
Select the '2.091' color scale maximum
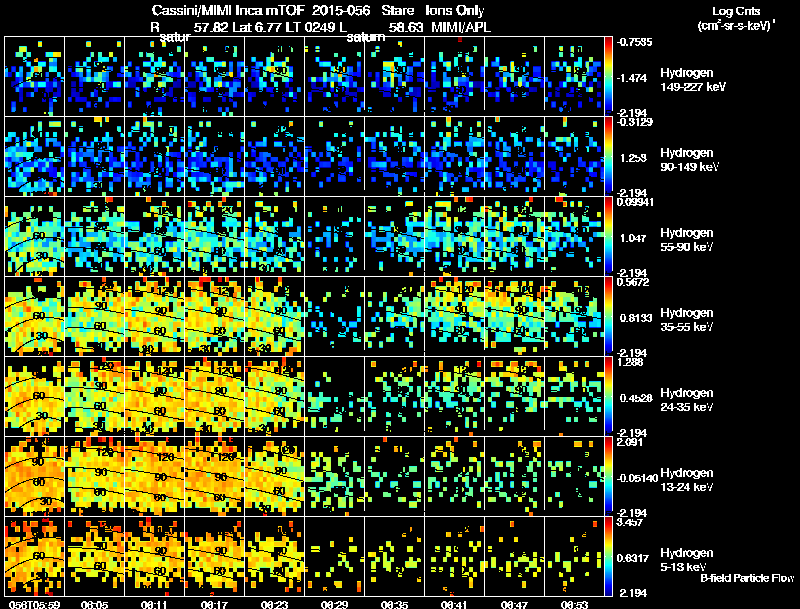tap(630, 442)
